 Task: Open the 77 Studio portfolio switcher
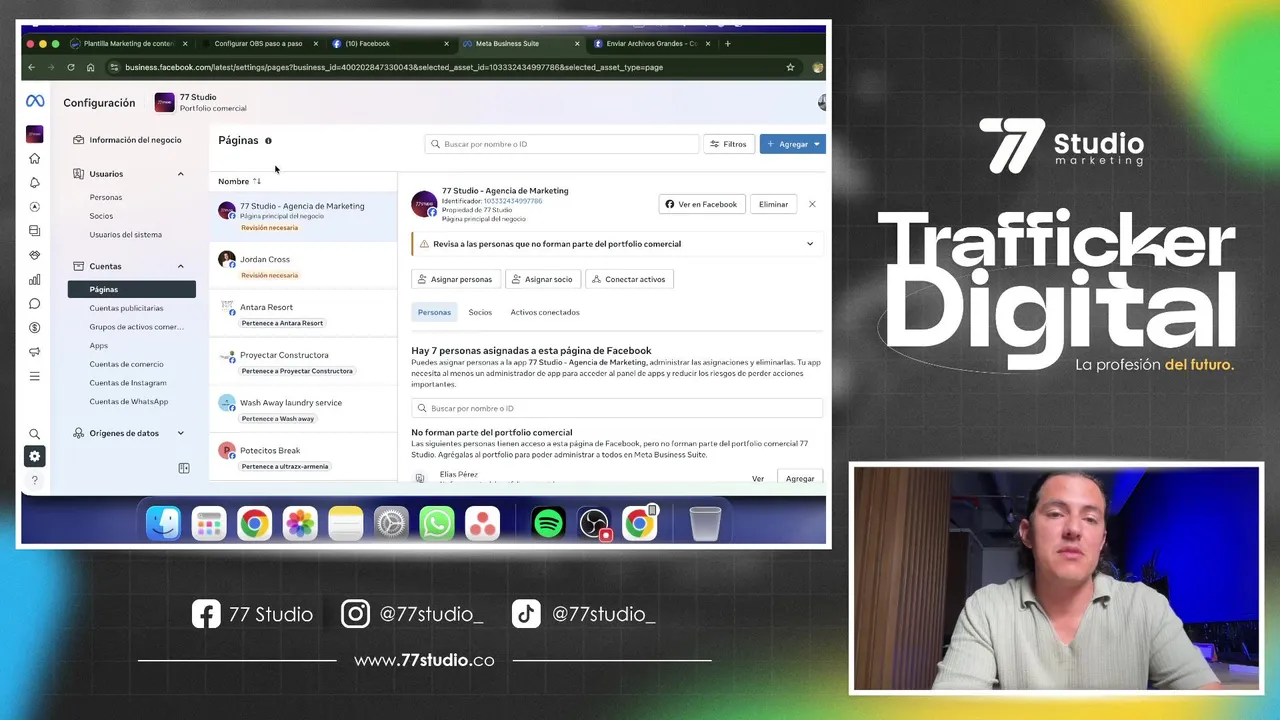[201, 102]
